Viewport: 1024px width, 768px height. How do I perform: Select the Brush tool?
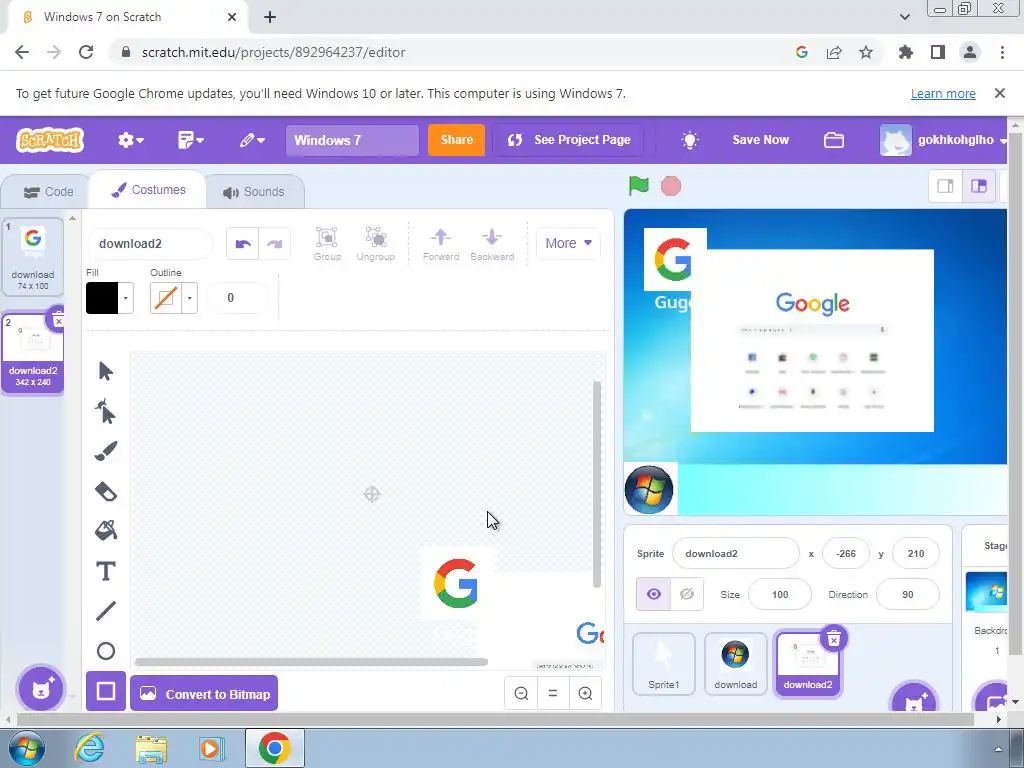[106, 451]
